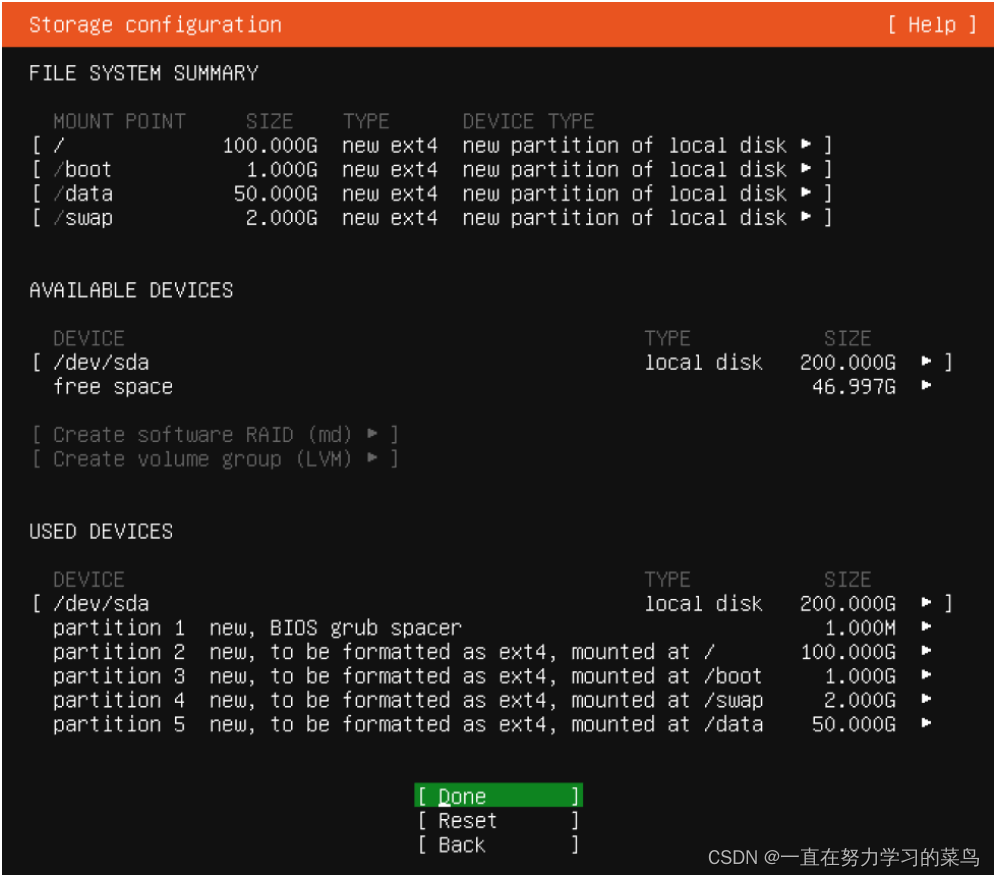Image resolution: width=996 pixels, height=877 pixels.
Task: Expand arrow beside free space 46.997G
Action: (926, 385)
